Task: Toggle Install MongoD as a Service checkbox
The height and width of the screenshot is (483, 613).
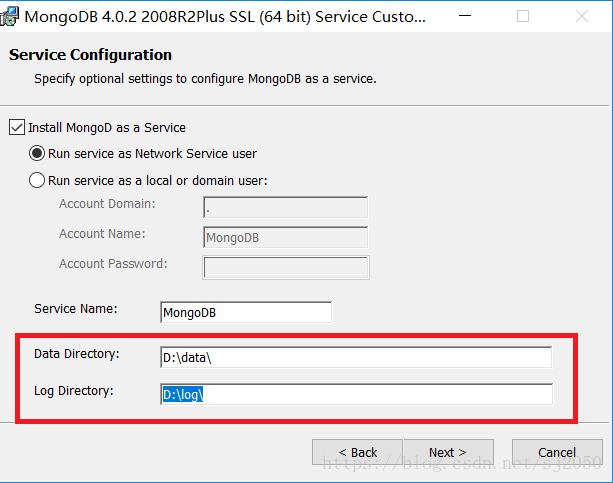Action: click(x=17, y=127)
